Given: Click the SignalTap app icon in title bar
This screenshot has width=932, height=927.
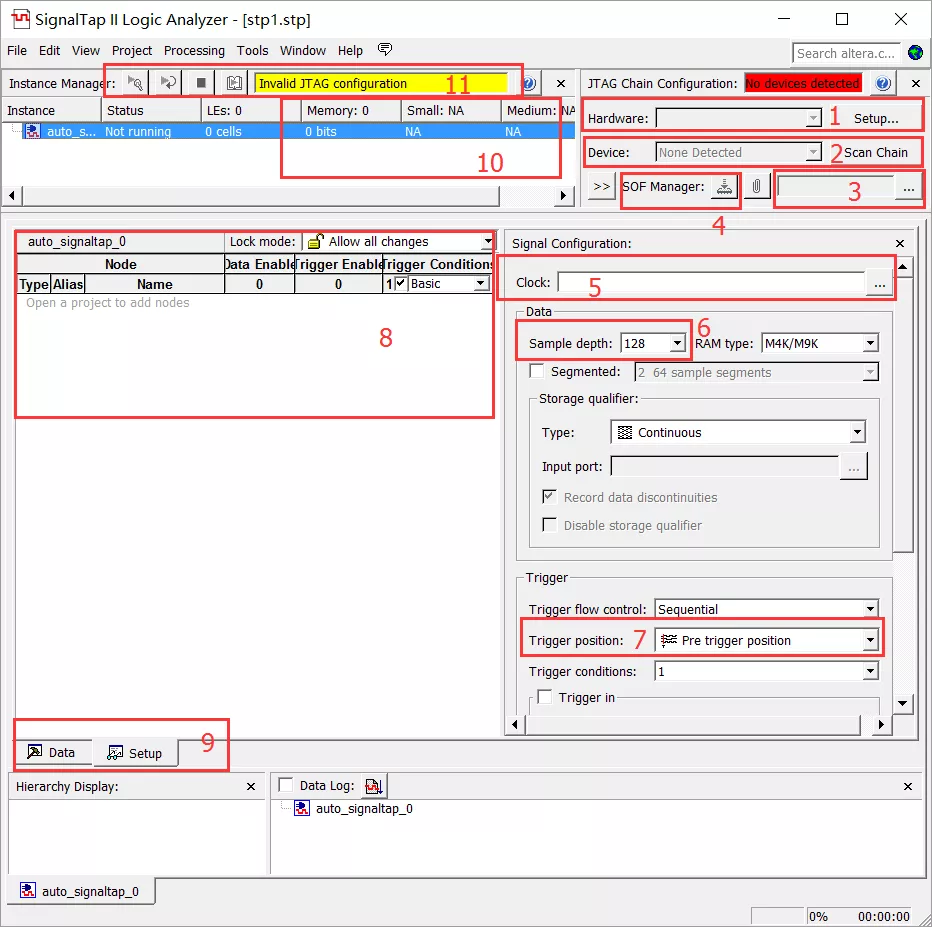Looking at the screenshot, I should click(x=20, y=19).
